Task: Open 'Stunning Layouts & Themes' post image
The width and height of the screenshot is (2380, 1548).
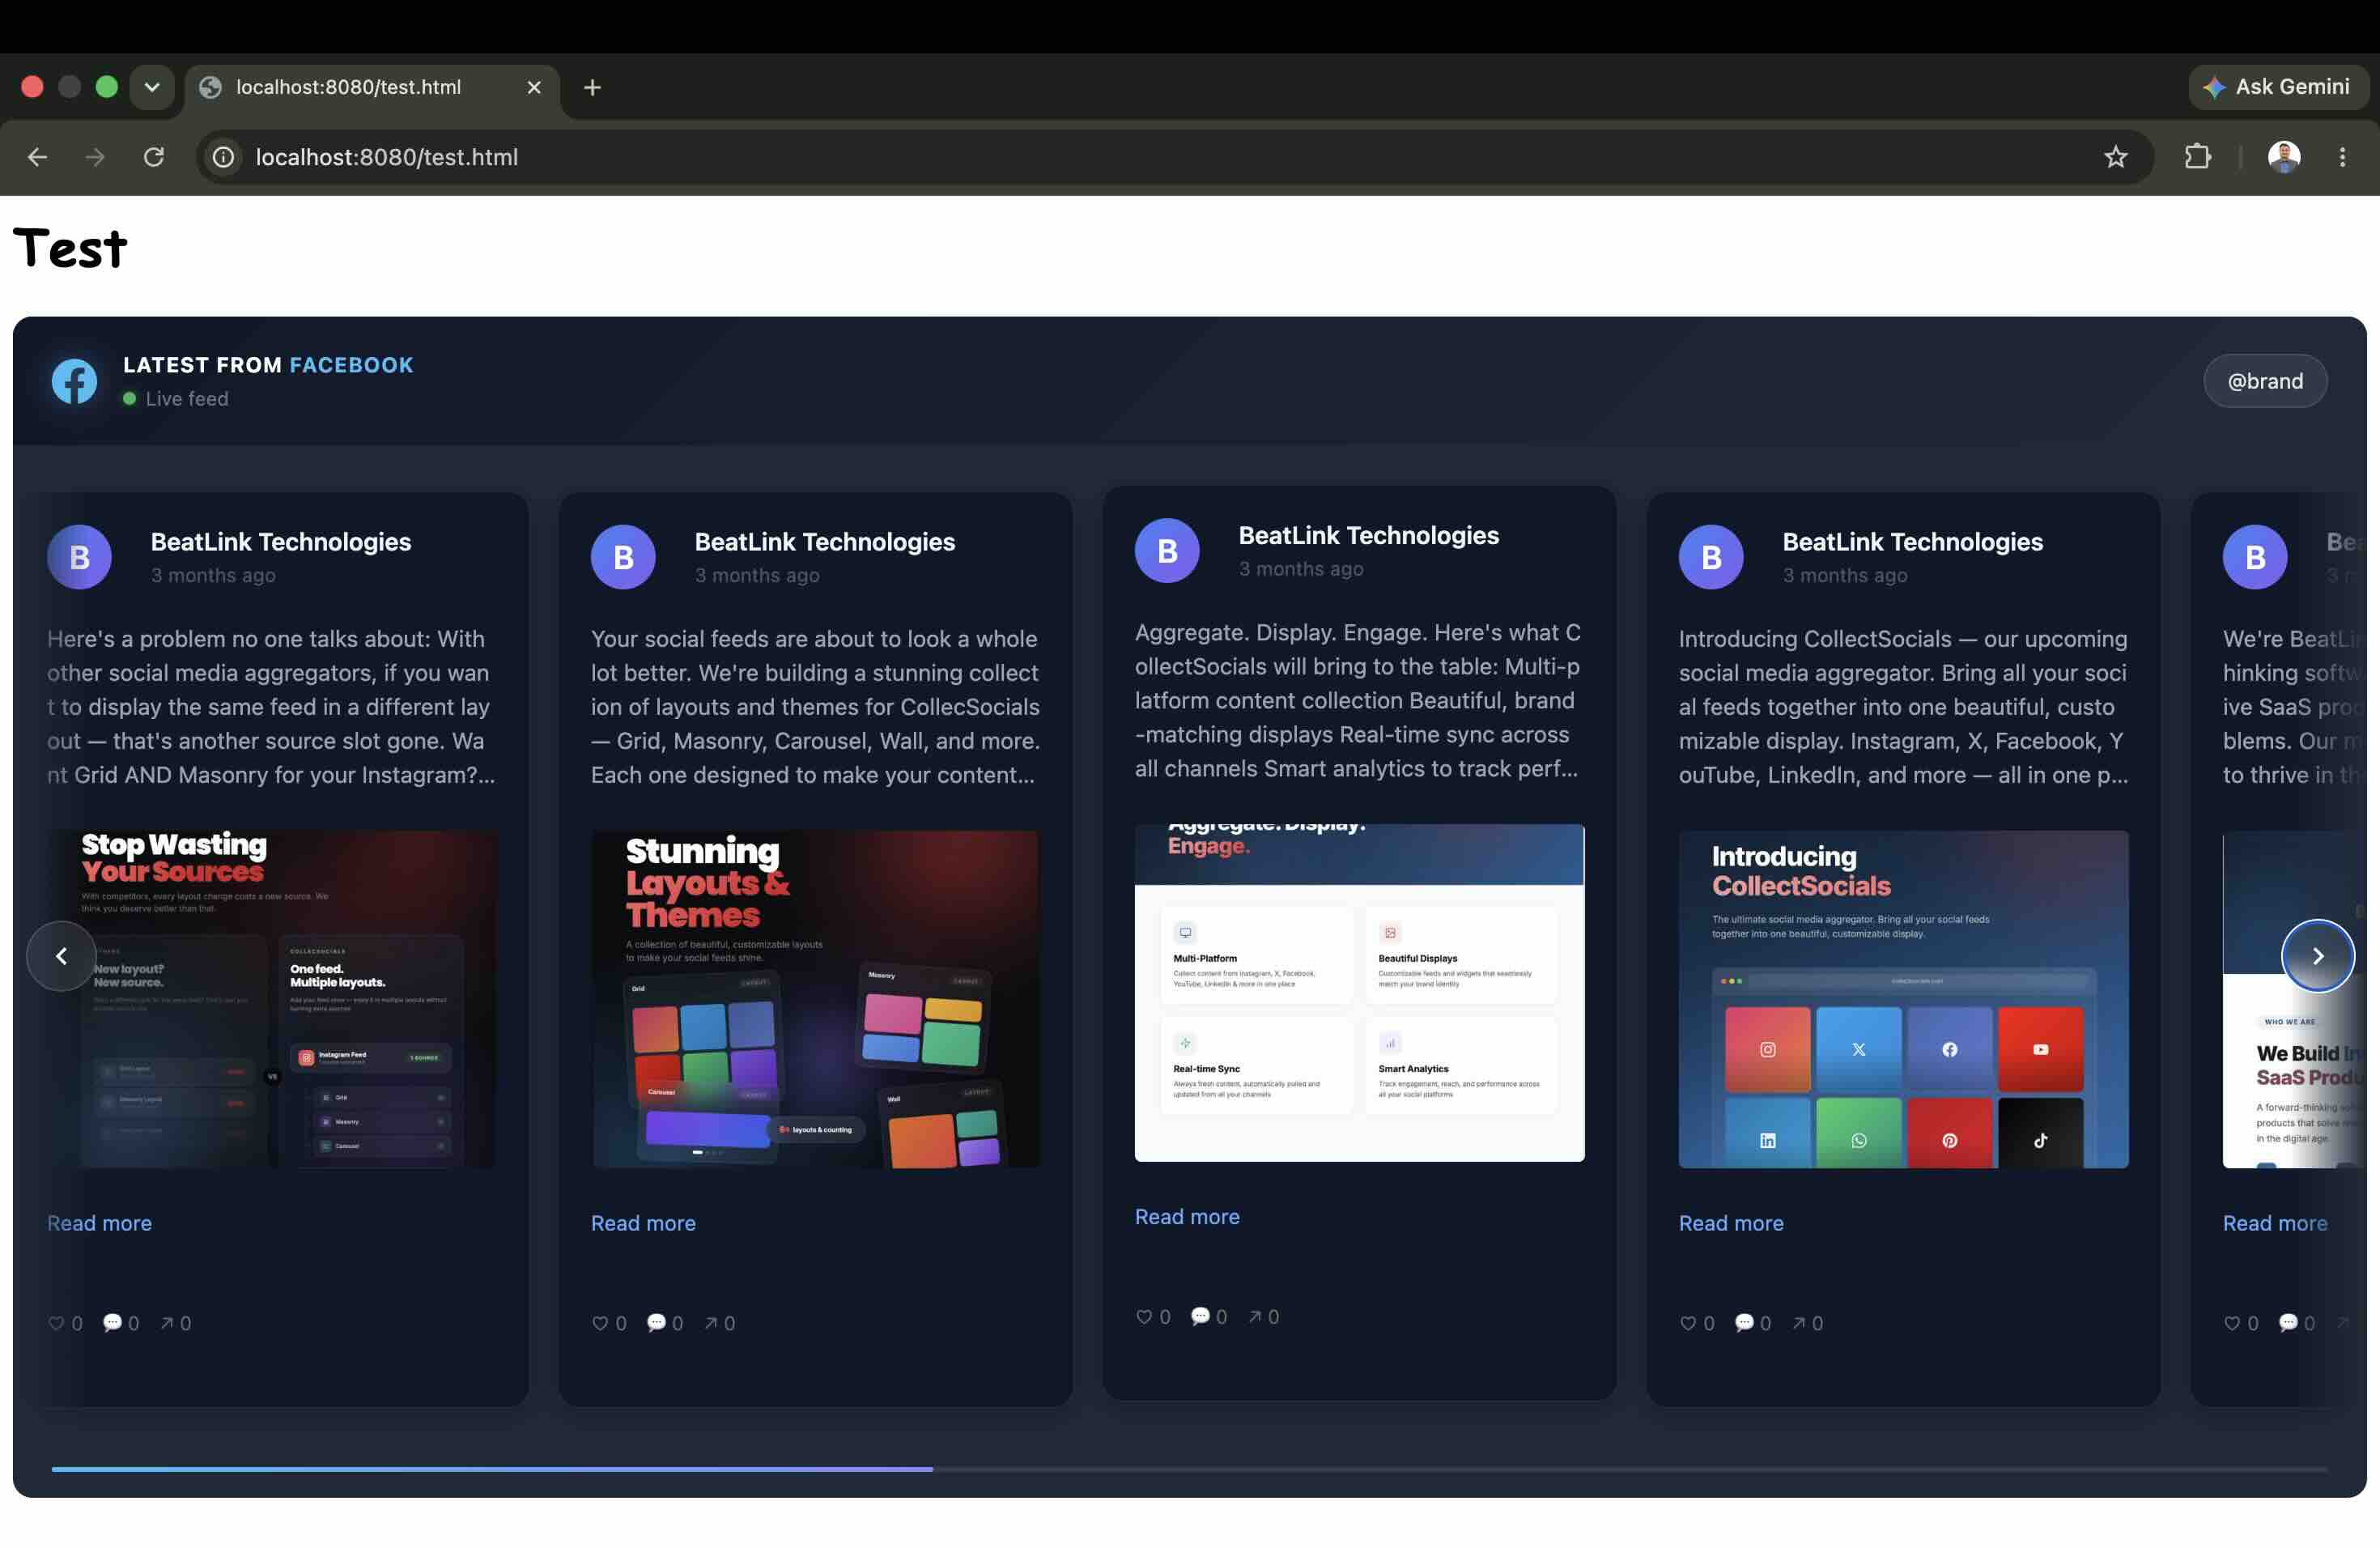Action: (816, 999)
